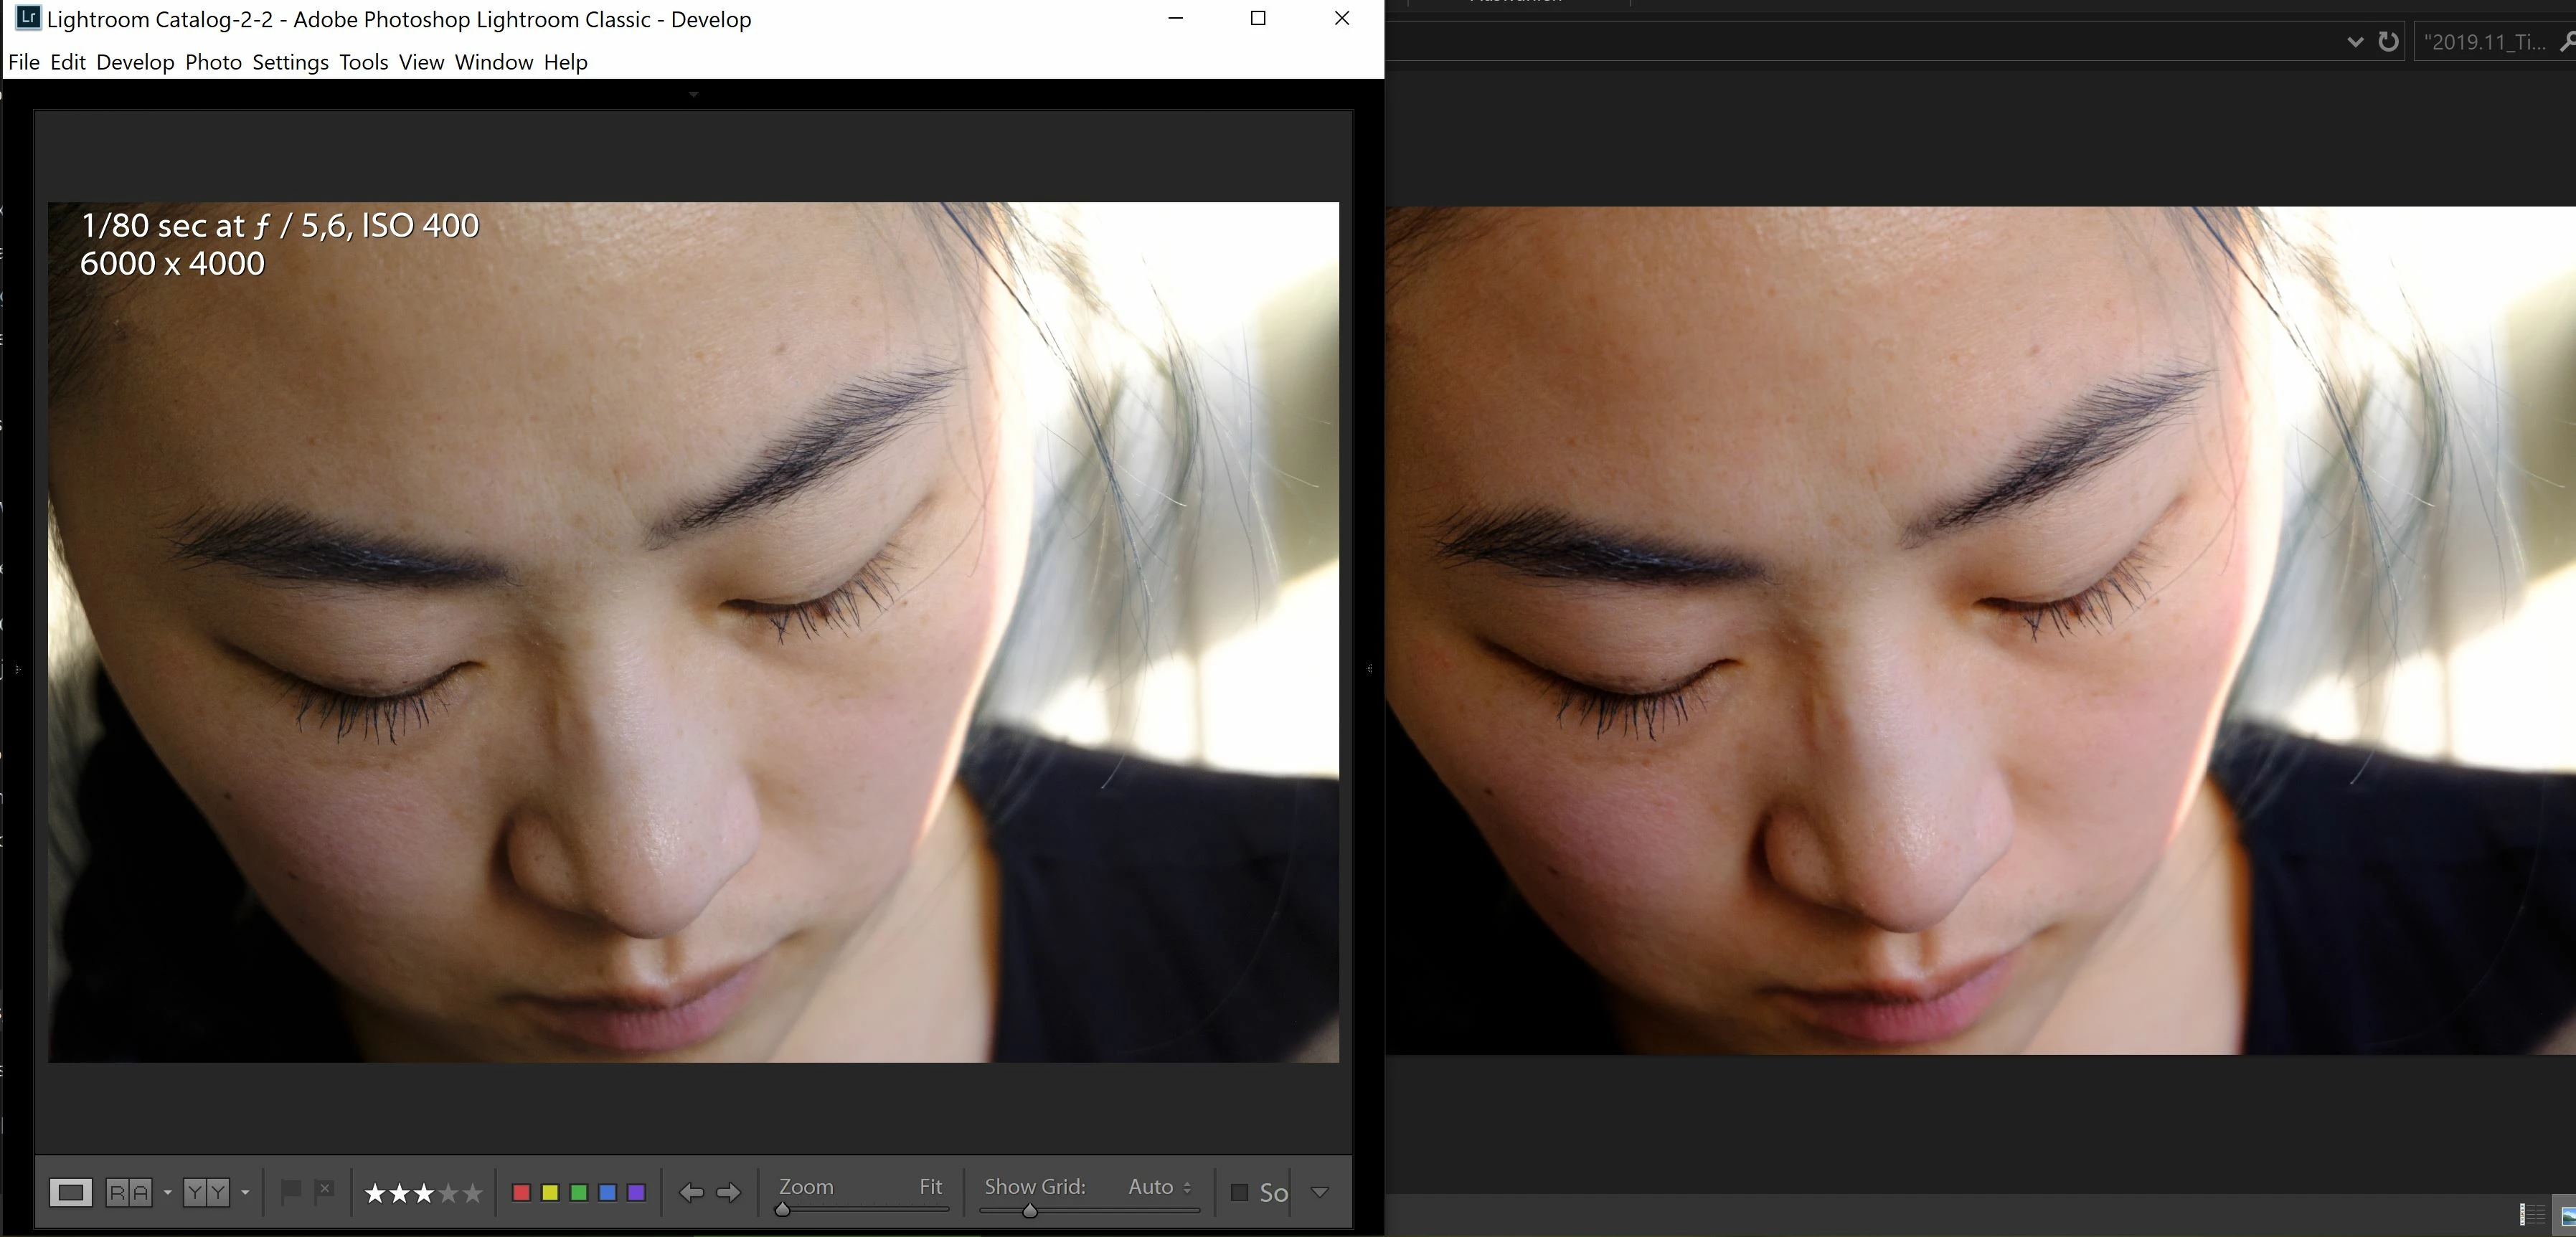Click the top panel collapse arrow
Image resolution: width=2576 pixels, height=1237 pixels.
click(x=693, y=94)
